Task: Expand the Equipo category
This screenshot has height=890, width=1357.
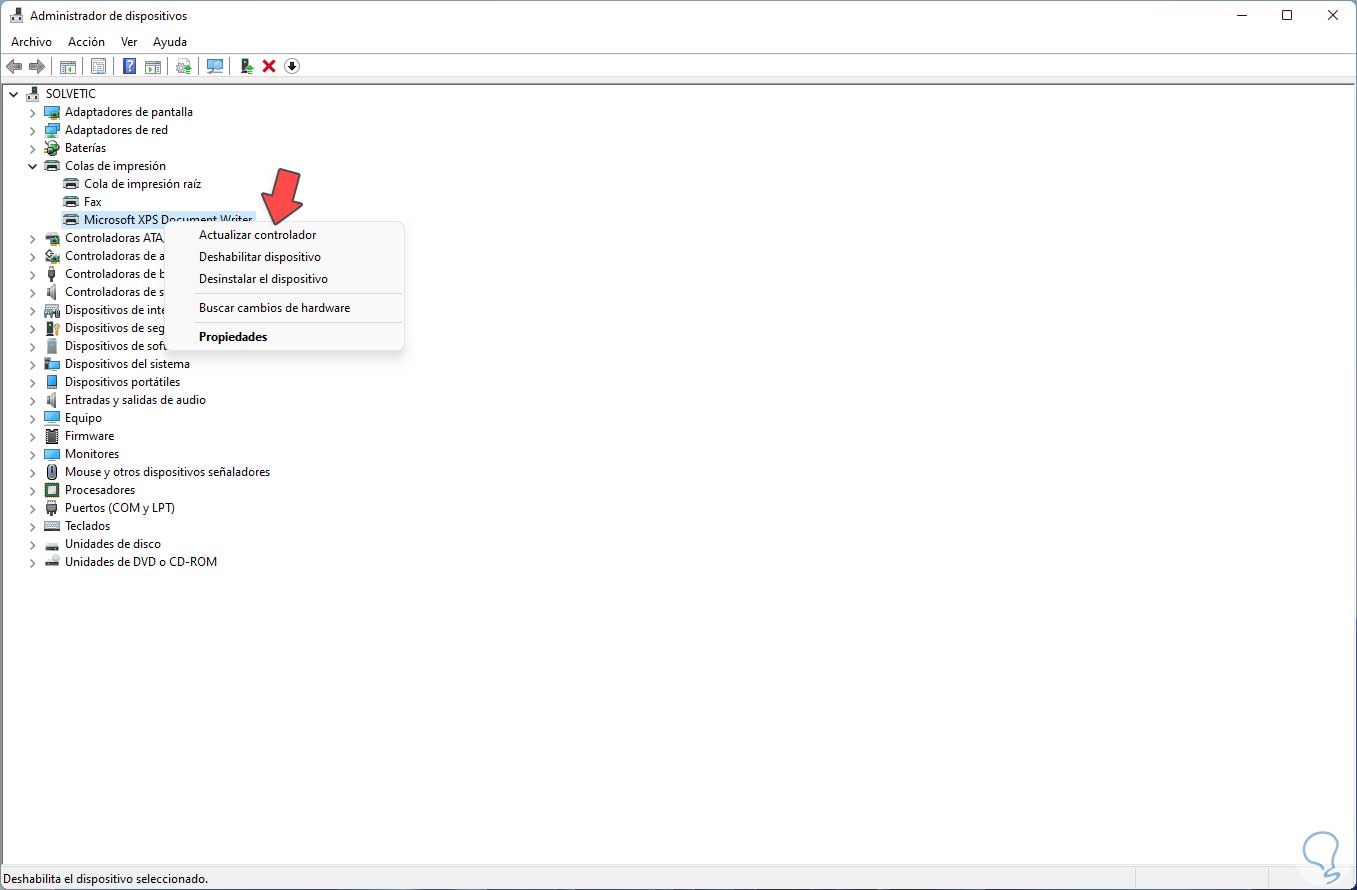Action: [x=32, y=418]
